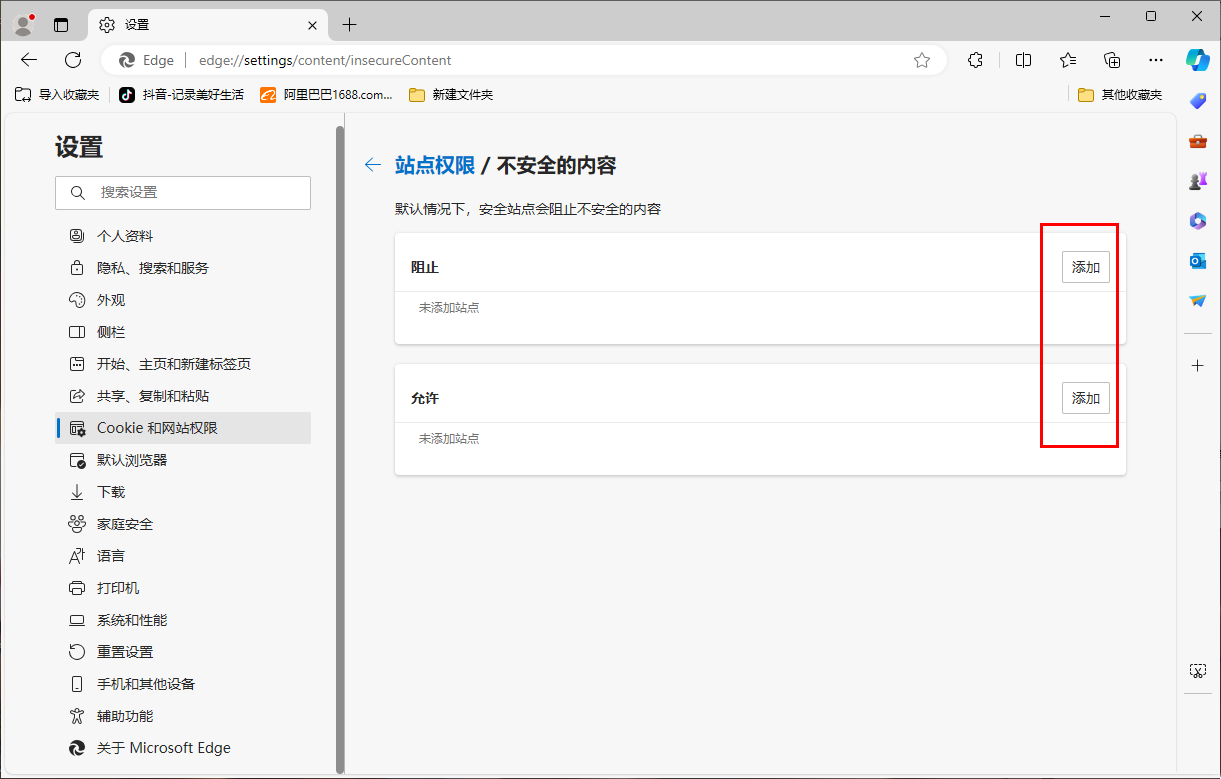
Task: Click 添加 next to 允许
Action: pos(1085,397)
